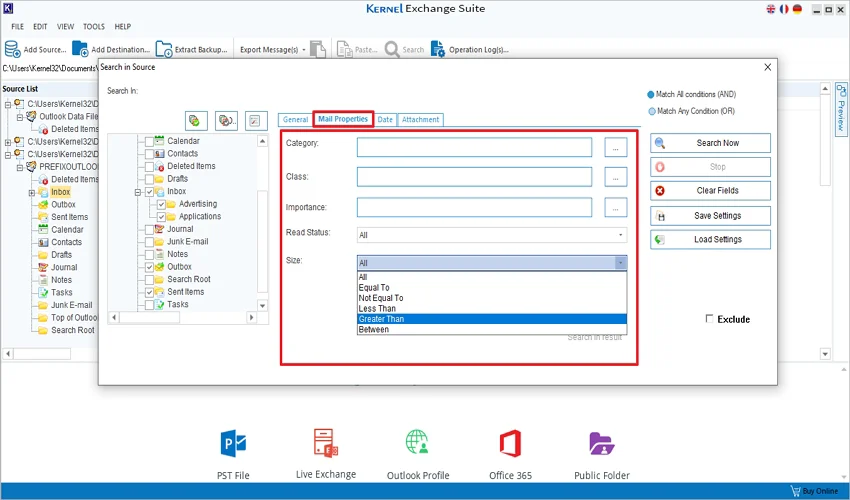Switch to the General tab

click(x=295, y=119)
